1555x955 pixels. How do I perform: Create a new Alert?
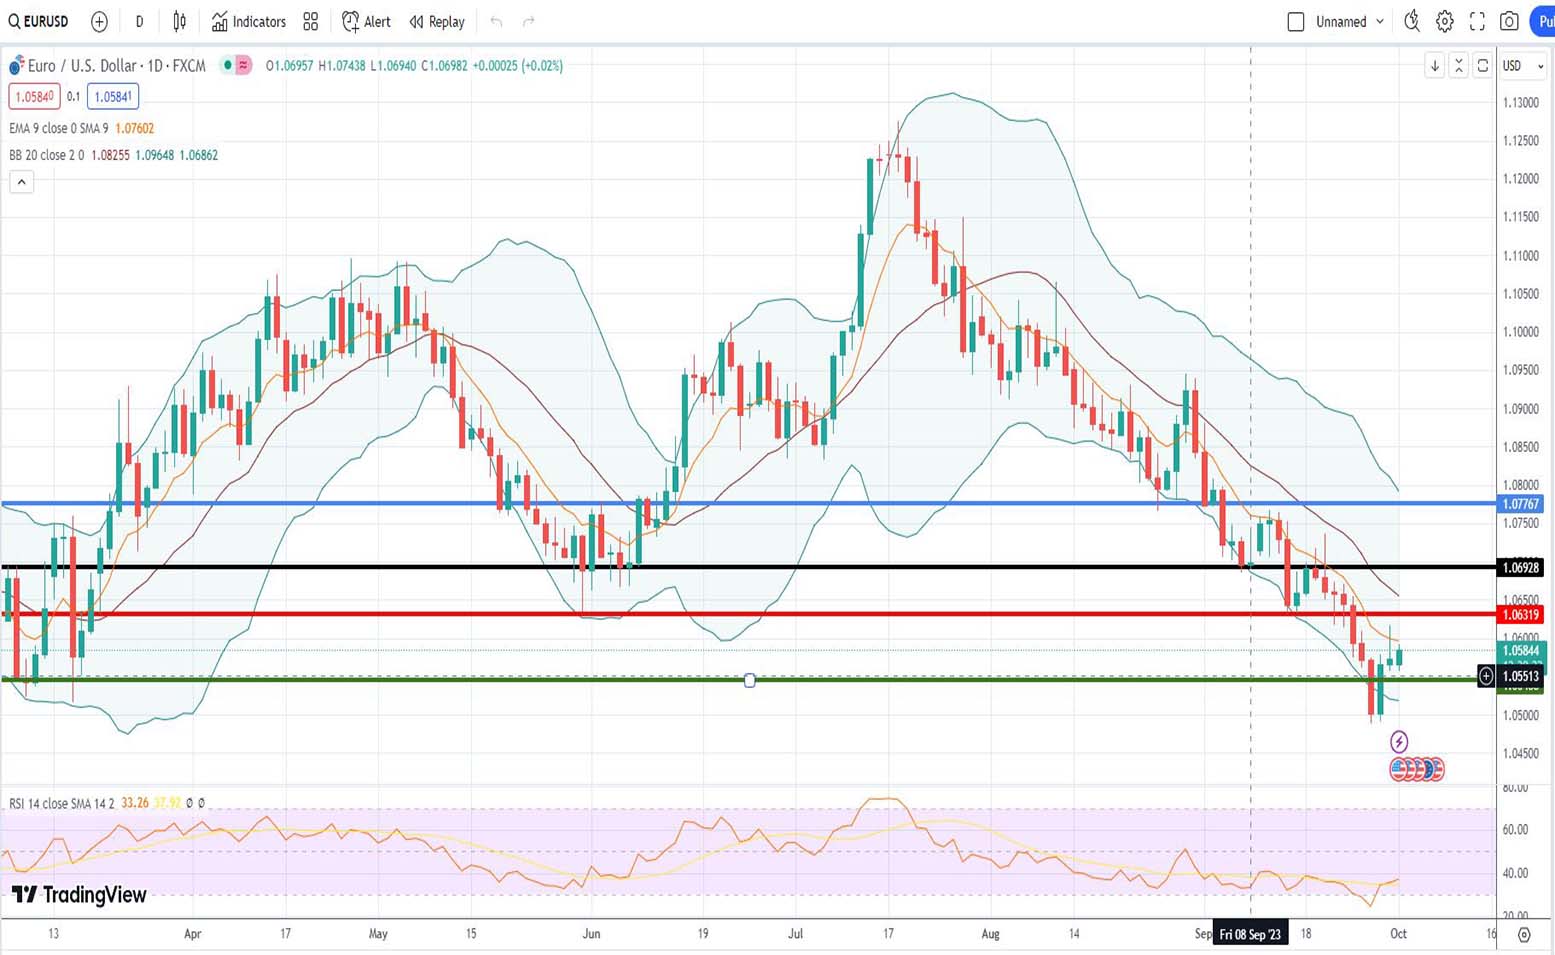click(366, 21)
